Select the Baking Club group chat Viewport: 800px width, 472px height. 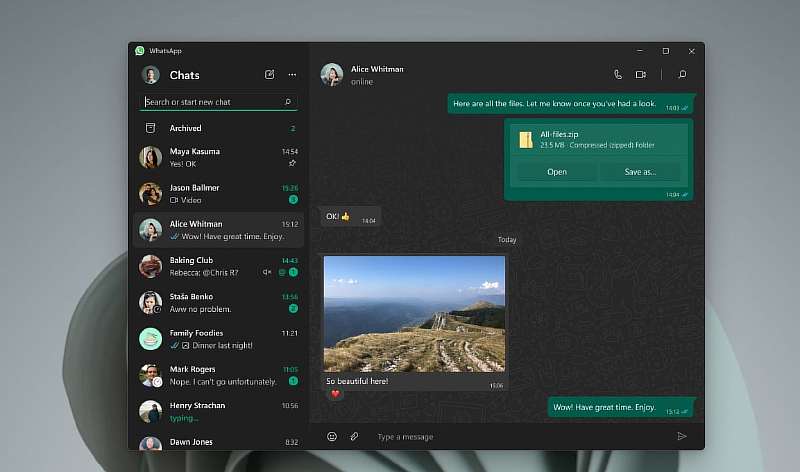(x=219, y=266)
